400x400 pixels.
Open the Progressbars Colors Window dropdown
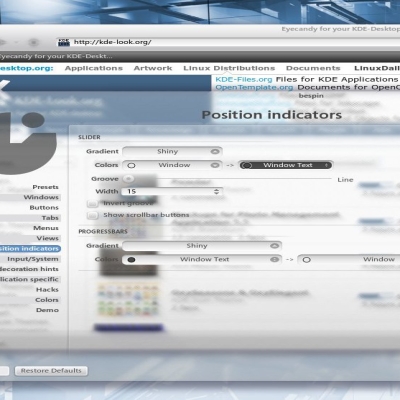(x=348, y=259)
